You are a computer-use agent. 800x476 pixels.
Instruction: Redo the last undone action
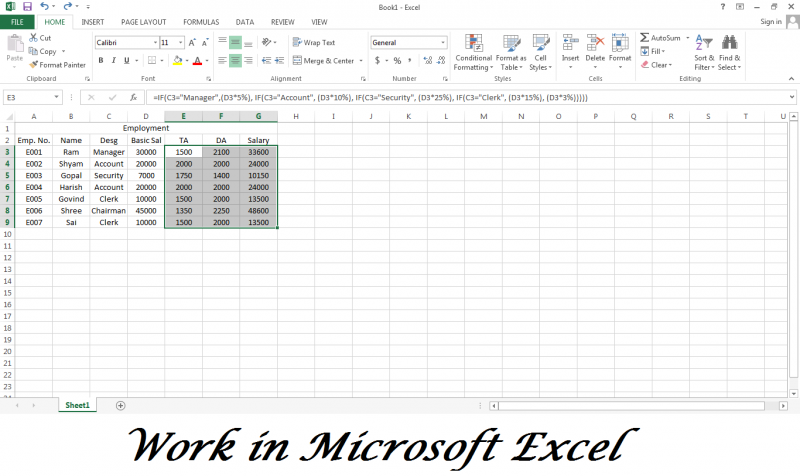click(67, 7)
